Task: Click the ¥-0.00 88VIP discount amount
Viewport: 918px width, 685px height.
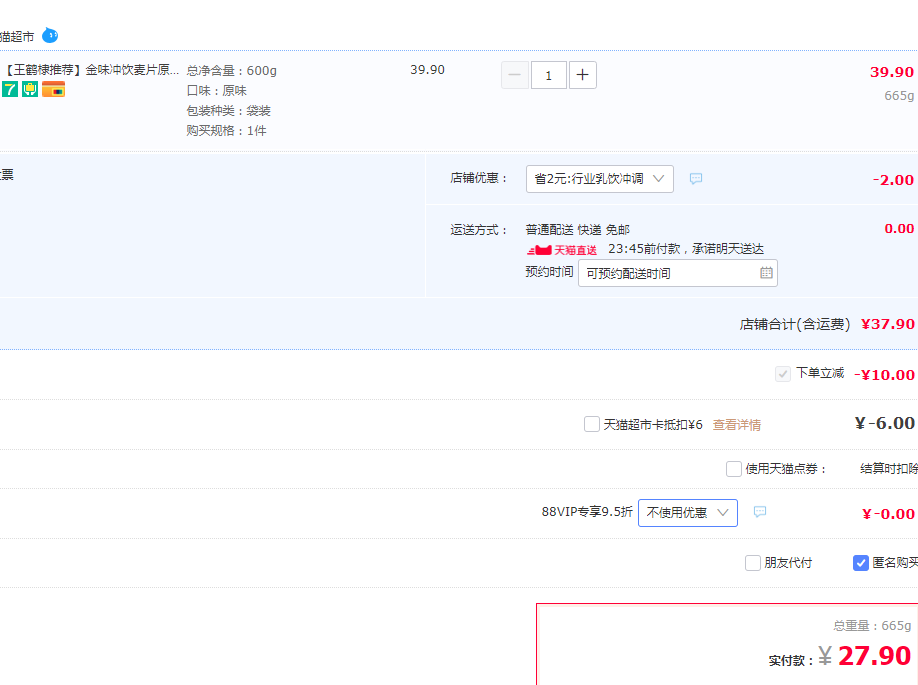Action: click(x=888, y=514)
